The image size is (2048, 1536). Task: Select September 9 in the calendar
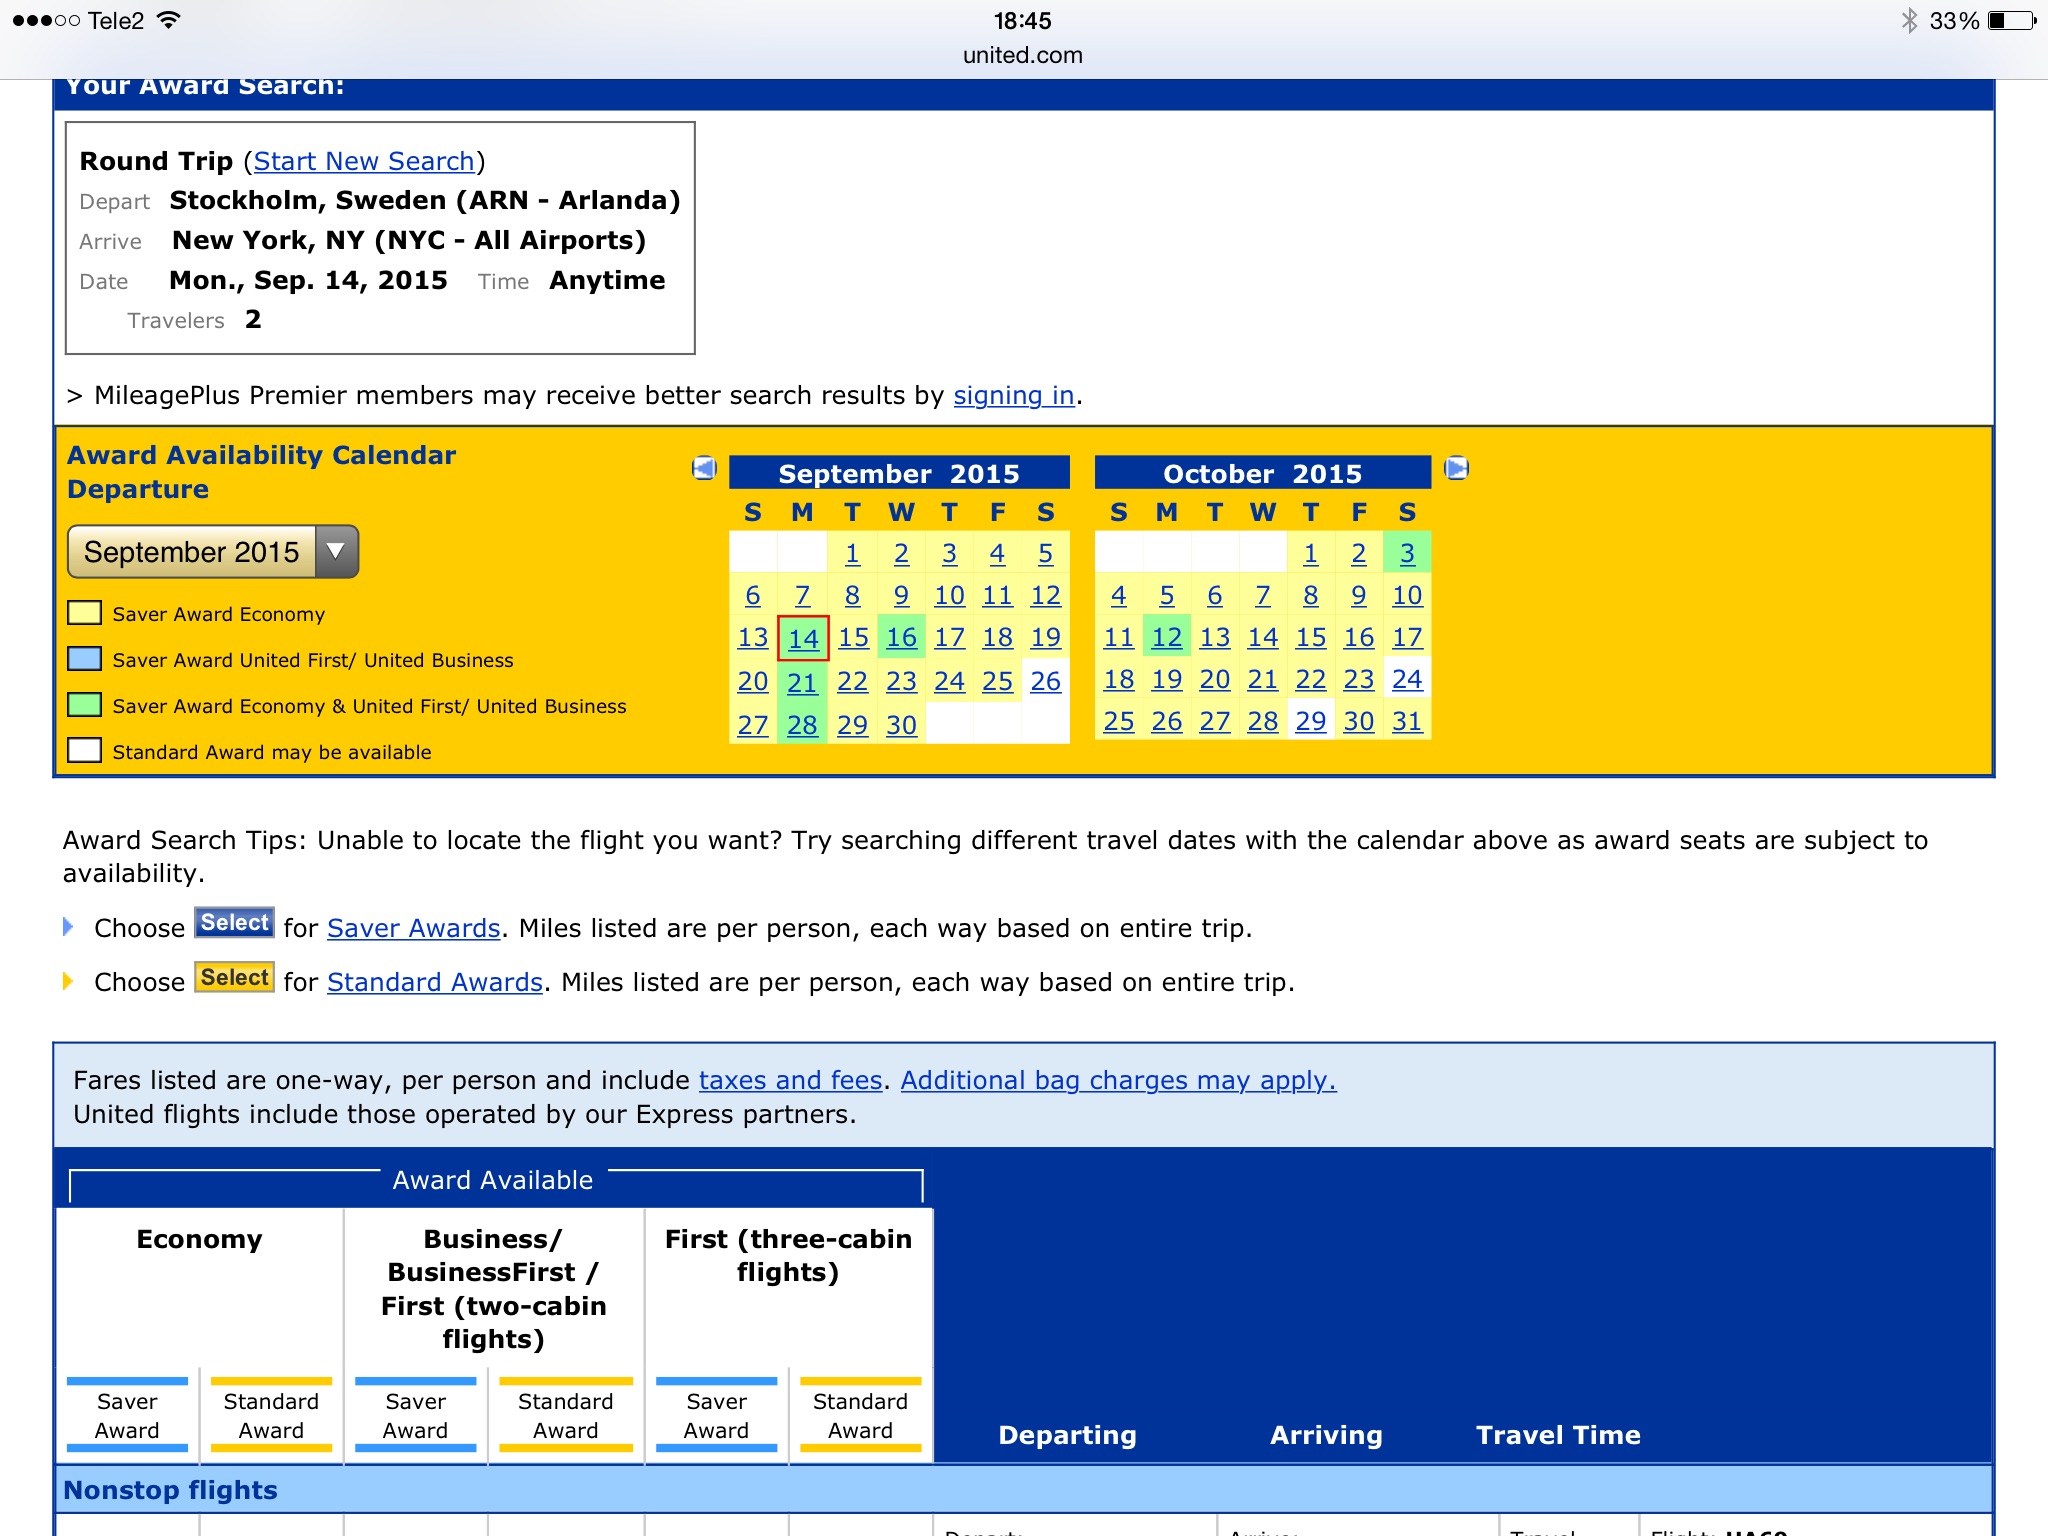tap(901, 596)
